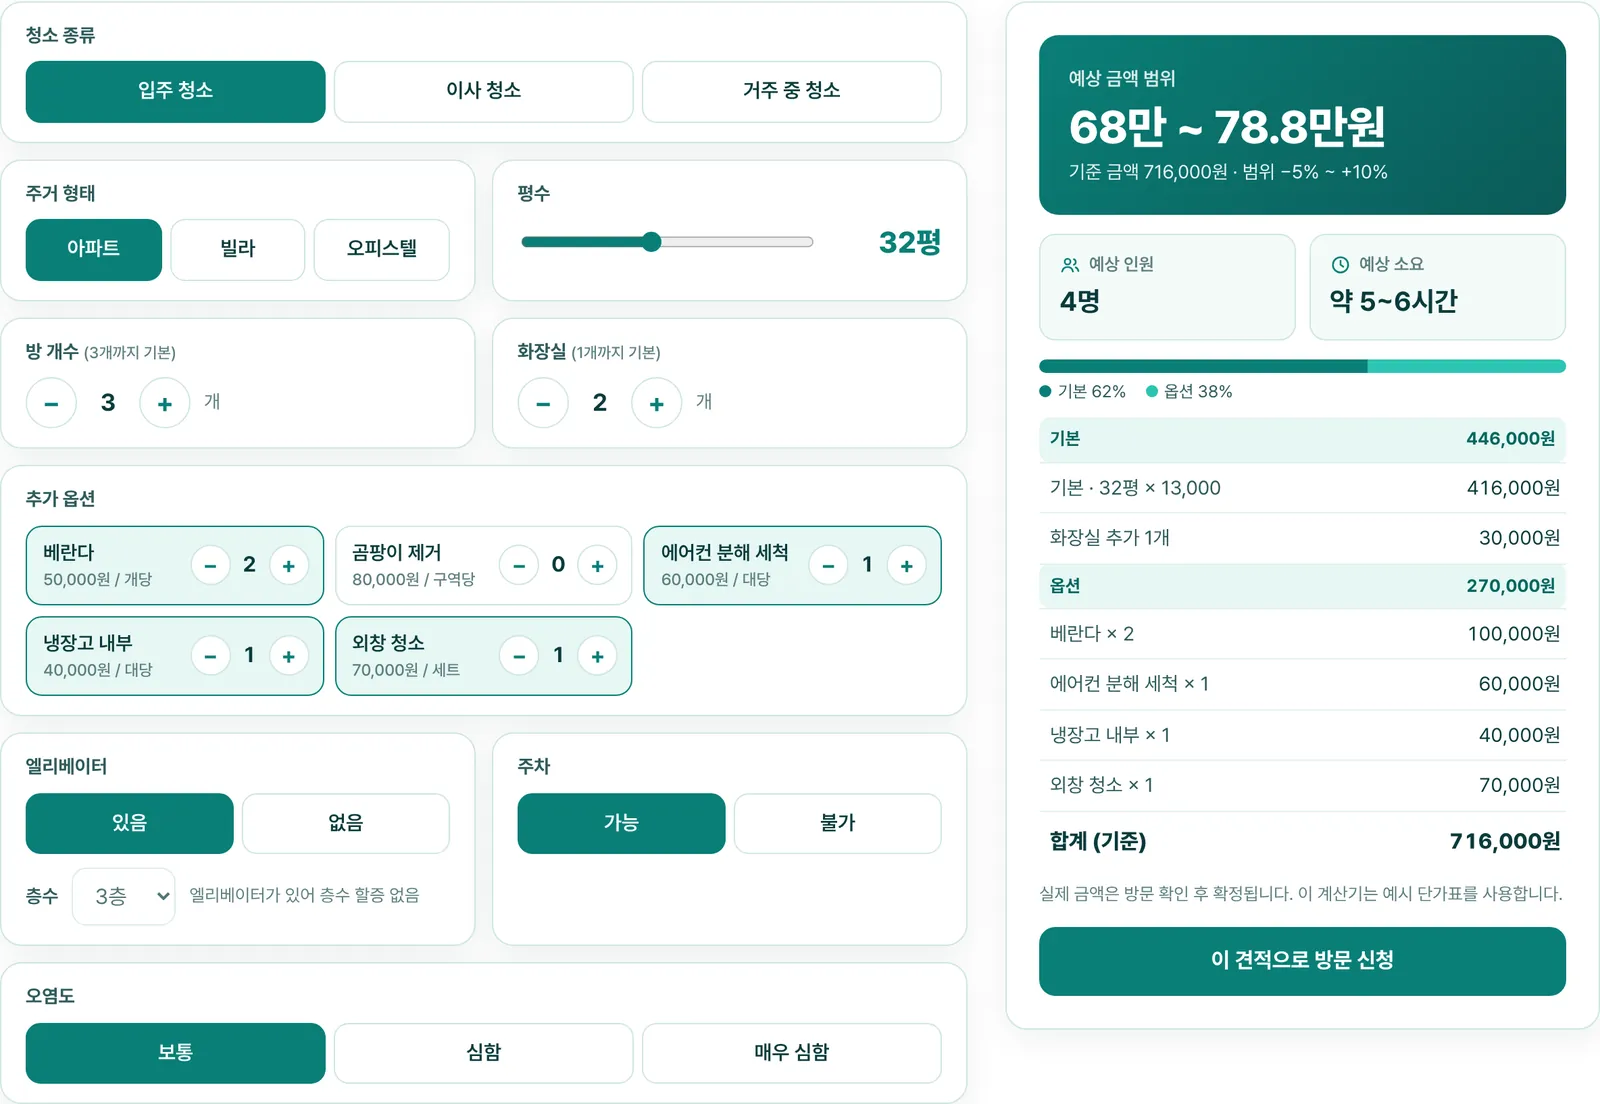Decrease the bathroom count with the minus icon

[543, 403]
